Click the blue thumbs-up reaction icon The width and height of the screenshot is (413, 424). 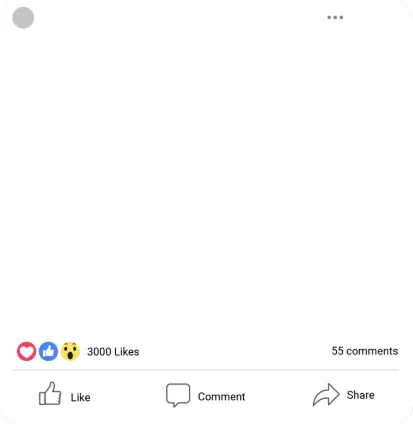pos(48,351)
